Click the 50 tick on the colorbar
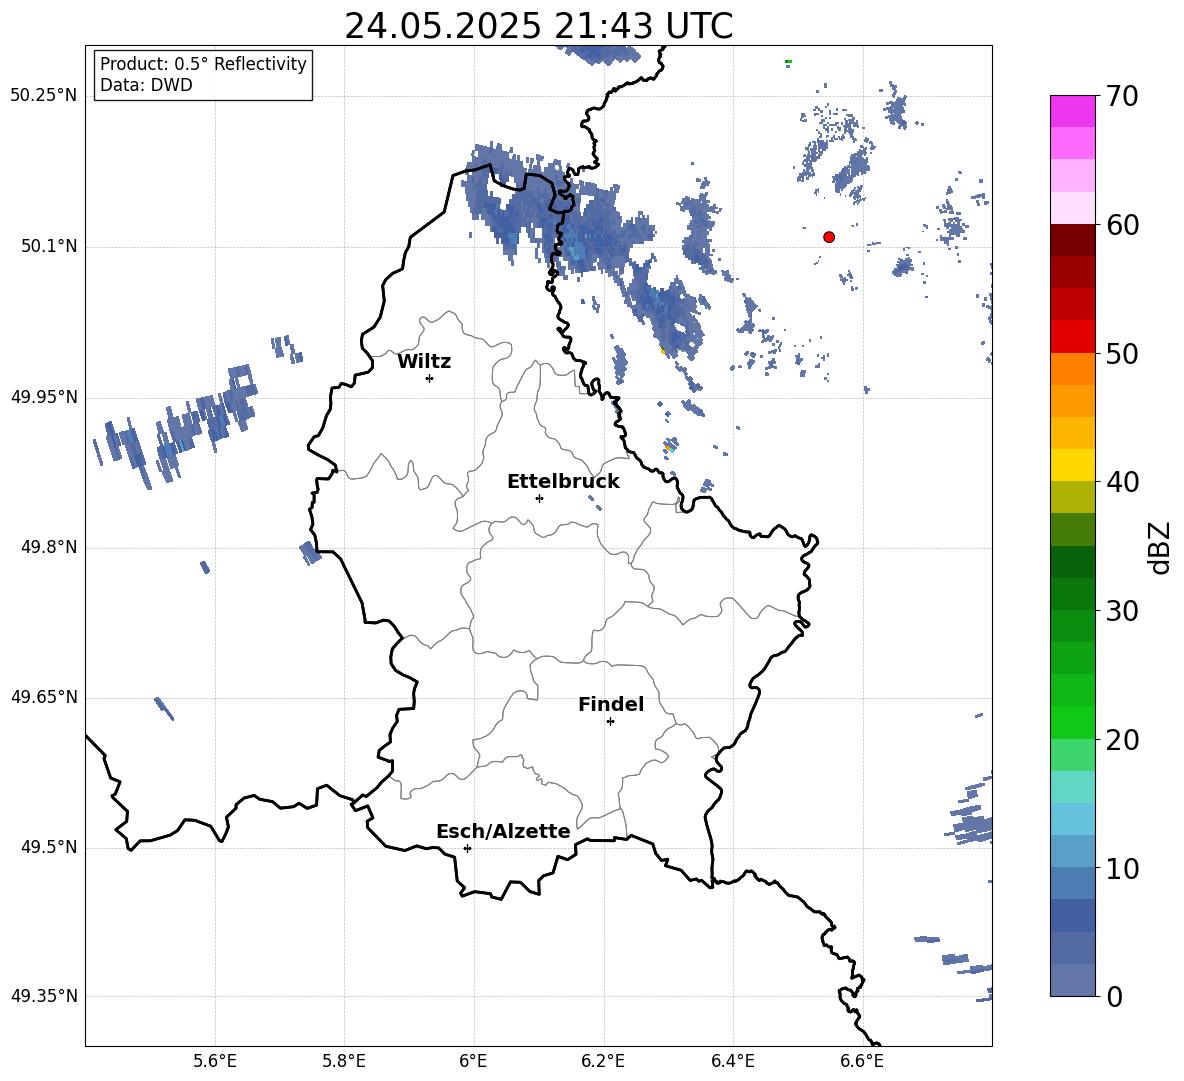The image size is (1184, 1081). point(1122,353)
